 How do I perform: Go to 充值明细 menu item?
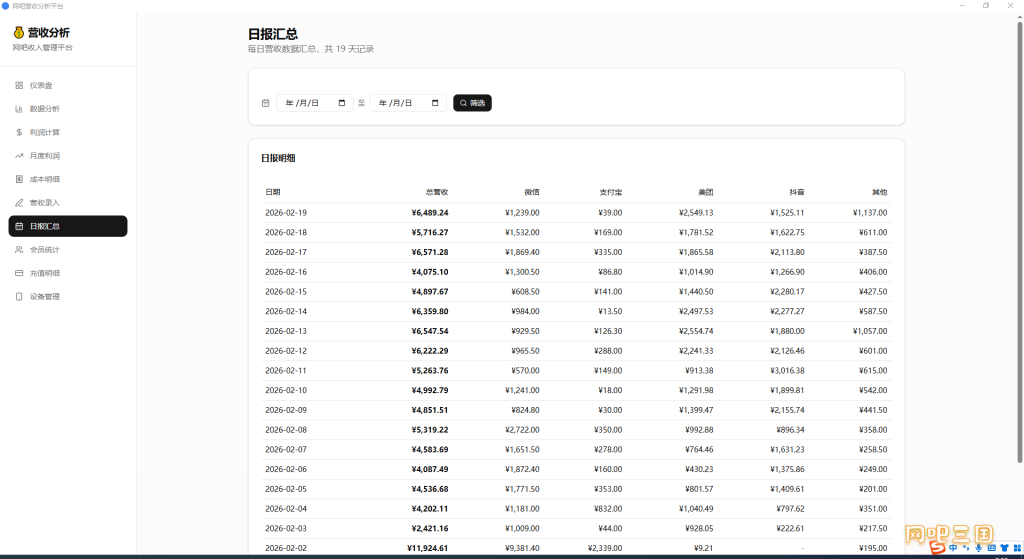click(x=68, y=274)
